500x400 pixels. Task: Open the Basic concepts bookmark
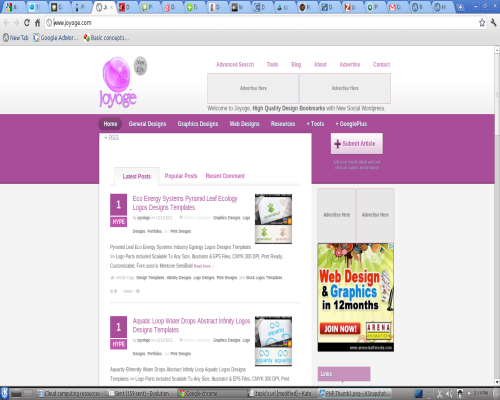[x=106, y=38]
